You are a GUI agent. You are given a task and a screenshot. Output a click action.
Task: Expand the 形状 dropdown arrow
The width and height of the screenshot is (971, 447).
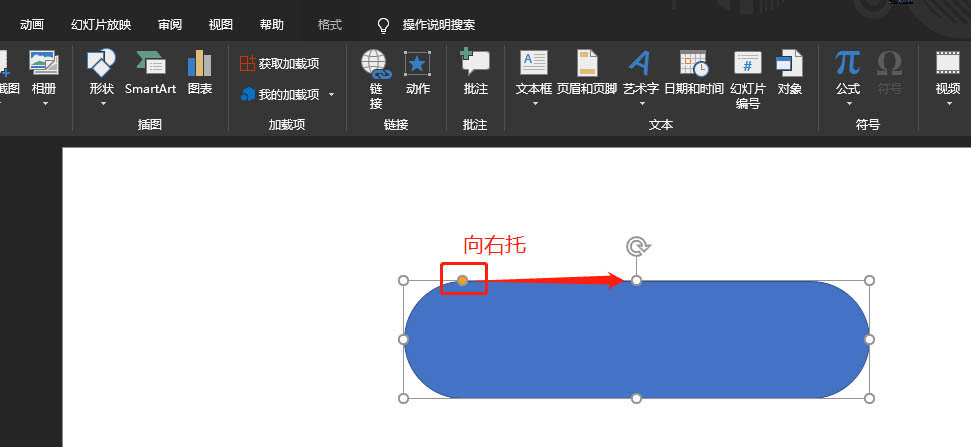point(103,103)
